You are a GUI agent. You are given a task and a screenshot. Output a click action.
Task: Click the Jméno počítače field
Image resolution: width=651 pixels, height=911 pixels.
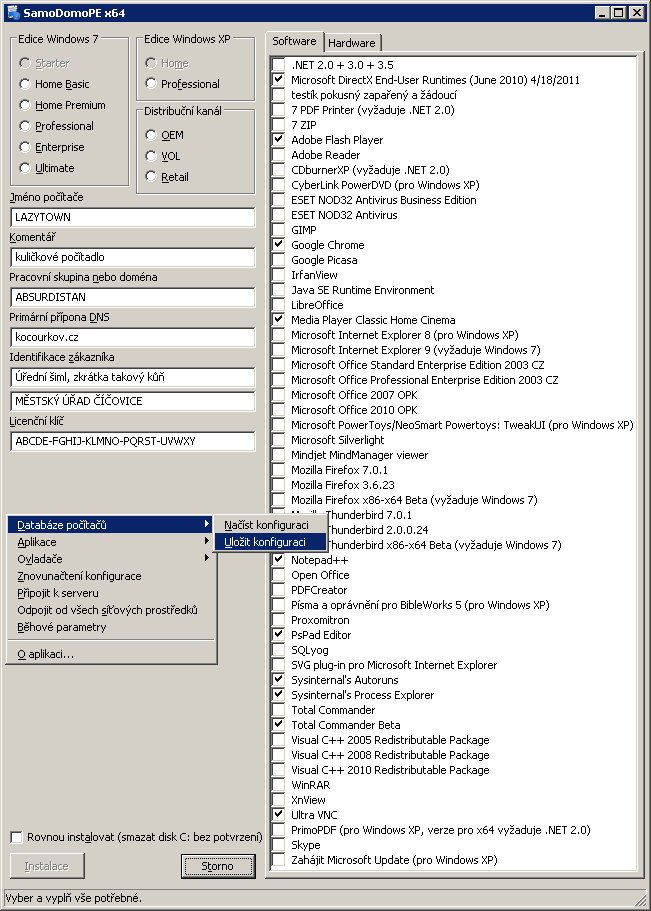133,217
